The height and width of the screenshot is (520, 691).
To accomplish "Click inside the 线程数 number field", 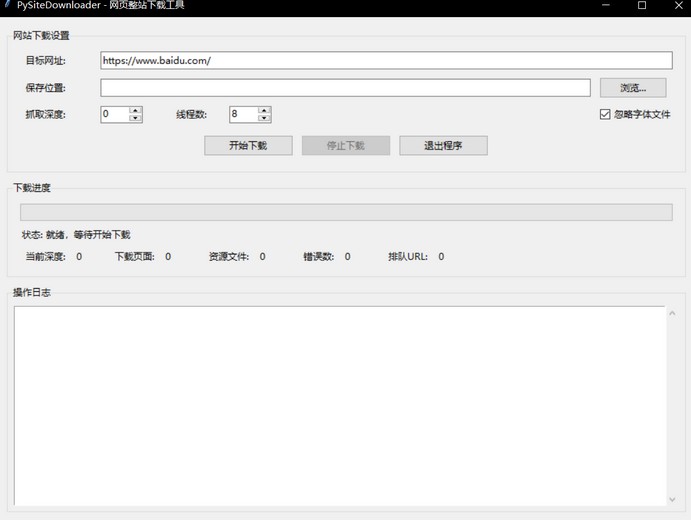I will [242, 114].
